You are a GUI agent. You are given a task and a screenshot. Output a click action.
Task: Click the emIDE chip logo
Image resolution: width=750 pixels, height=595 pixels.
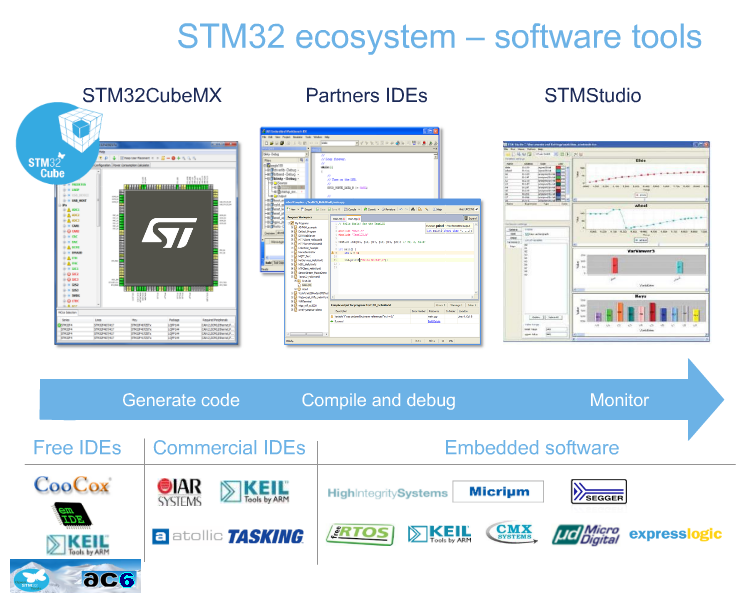tap(72, 515)
